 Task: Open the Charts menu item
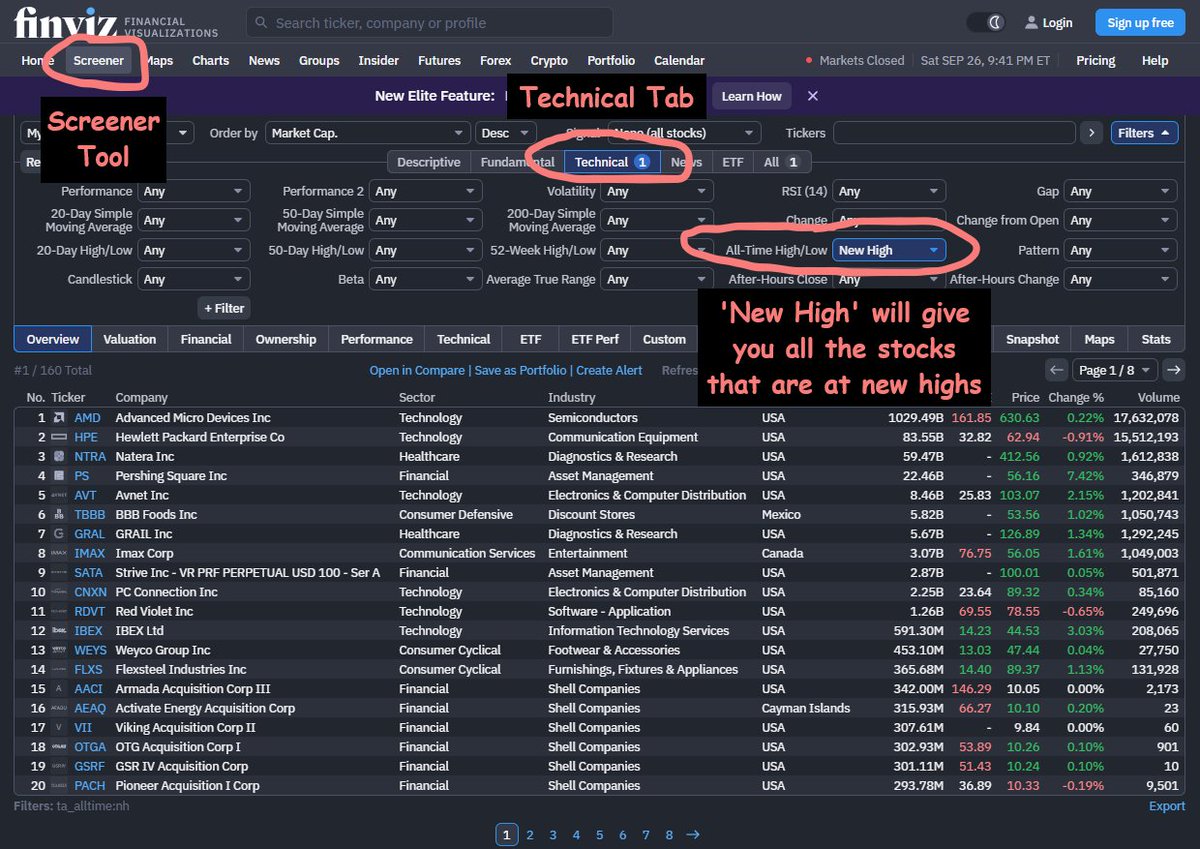pos(211,60)
